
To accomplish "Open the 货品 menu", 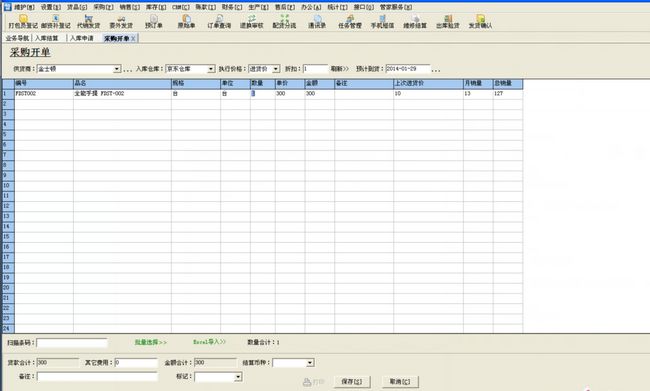I will pos(77,7).
